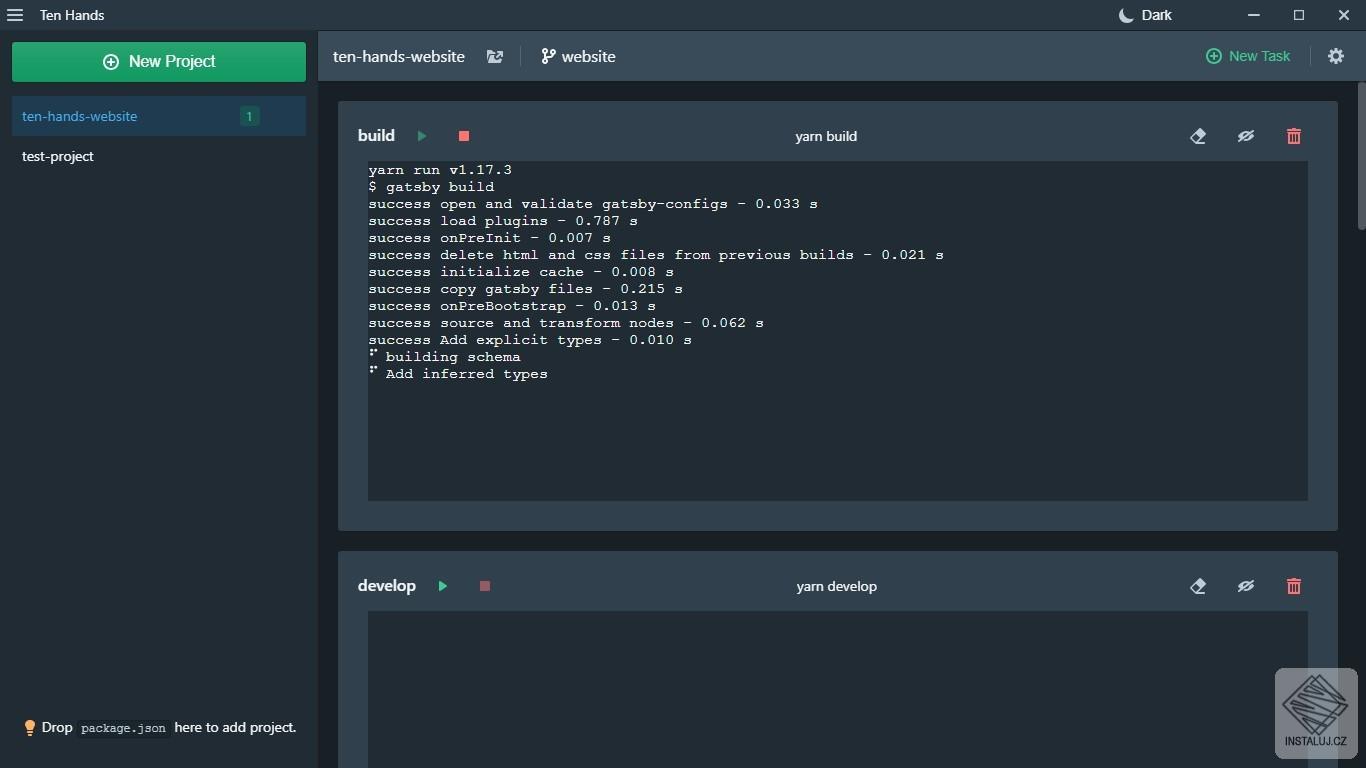Open project folder icon beside ten-hands-website
The height and width of the screenshot is (768, 1366).
click(x=495, y=57)
